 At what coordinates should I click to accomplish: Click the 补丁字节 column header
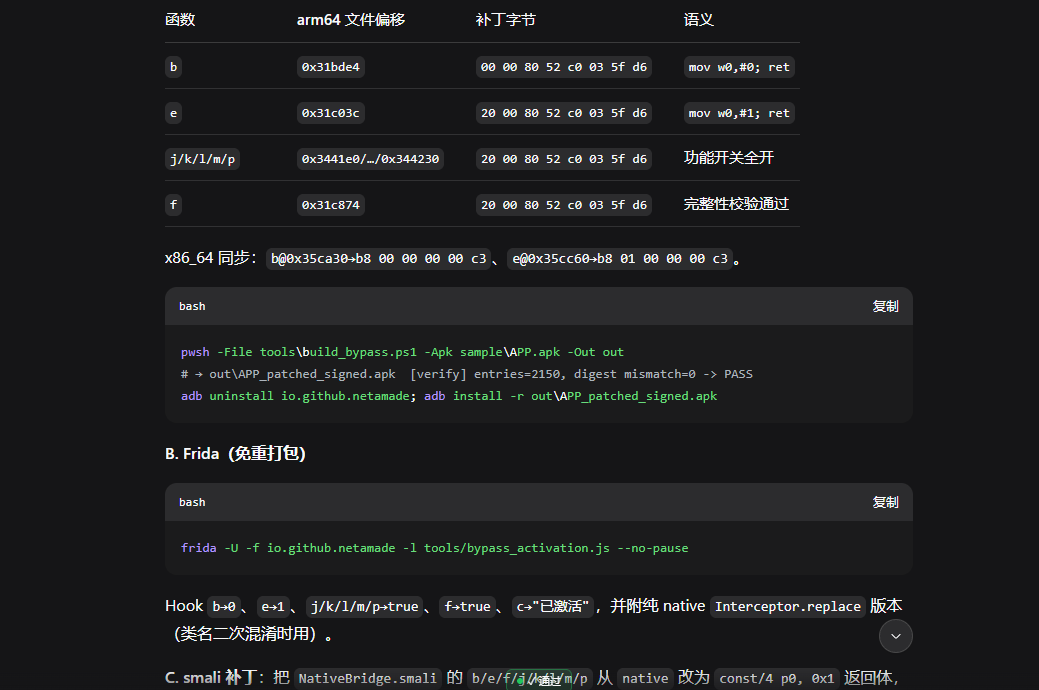pos(506,20)
